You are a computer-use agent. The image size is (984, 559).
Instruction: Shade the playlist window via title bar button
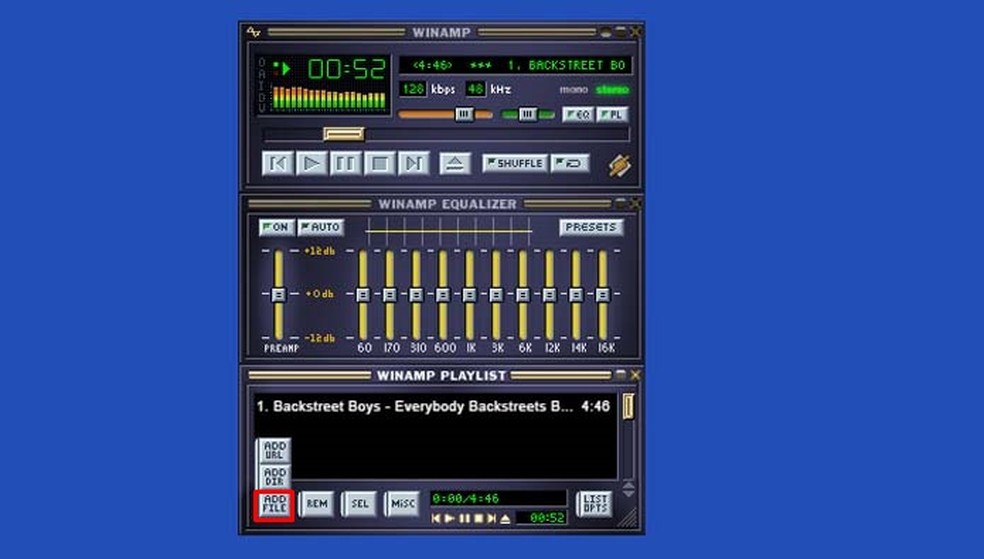[621, 375]
